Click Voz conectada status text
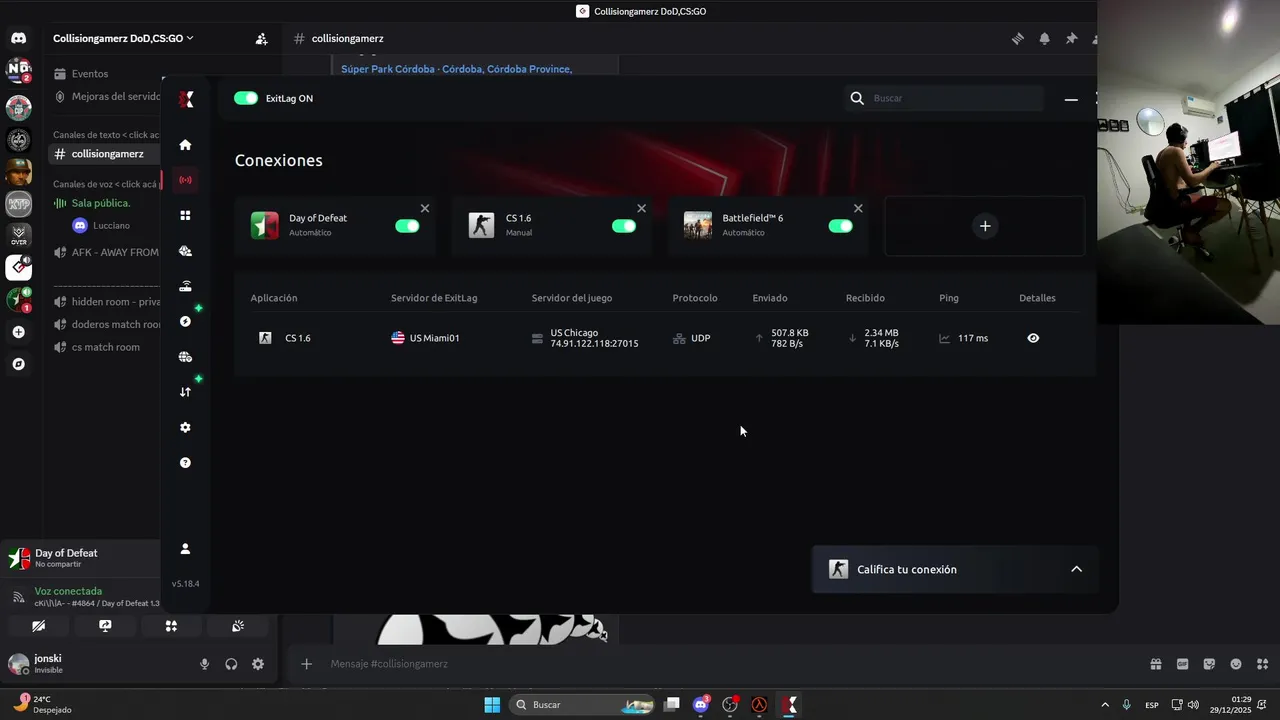This screenshot has height=720, width=1280. click(x=68, y=591)
